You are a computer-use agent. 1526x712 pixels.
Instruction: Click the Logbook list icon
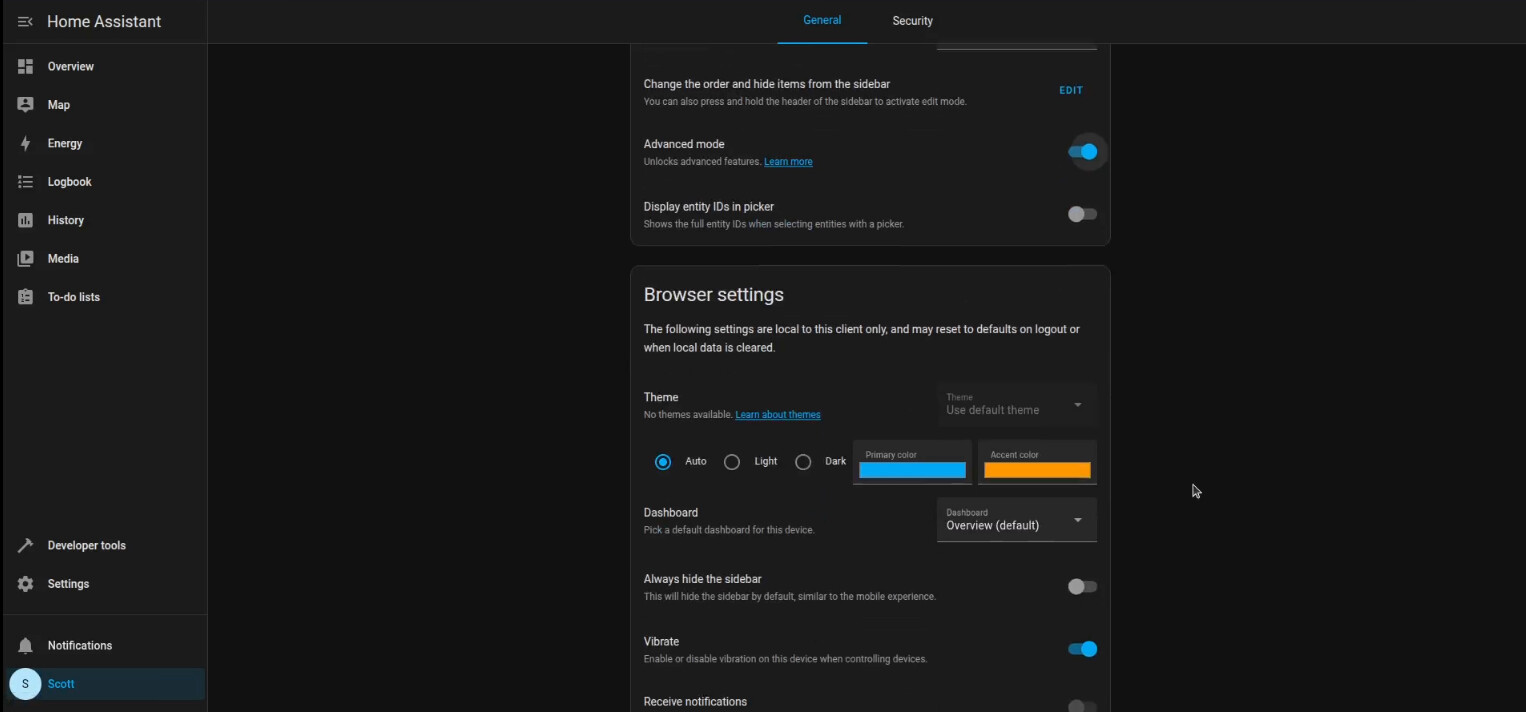pyautogui.click(x=26, y=182)
